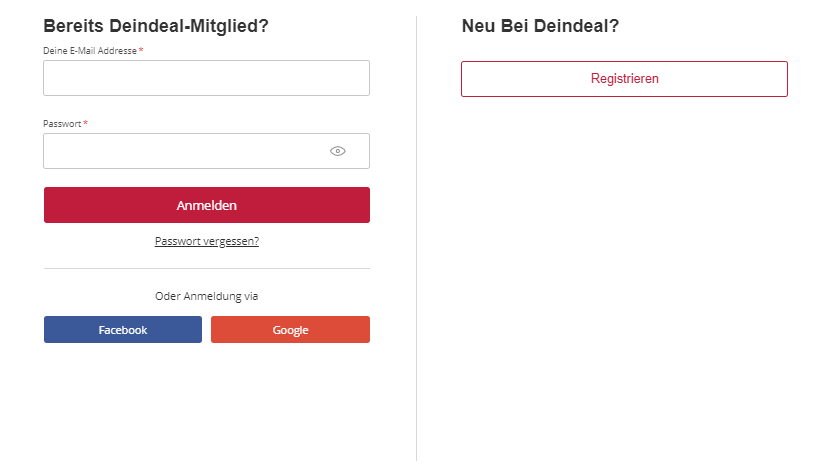Click the red asterisk beside E-Mail Addresse
The image size is (829, 474).
[141, 50]
